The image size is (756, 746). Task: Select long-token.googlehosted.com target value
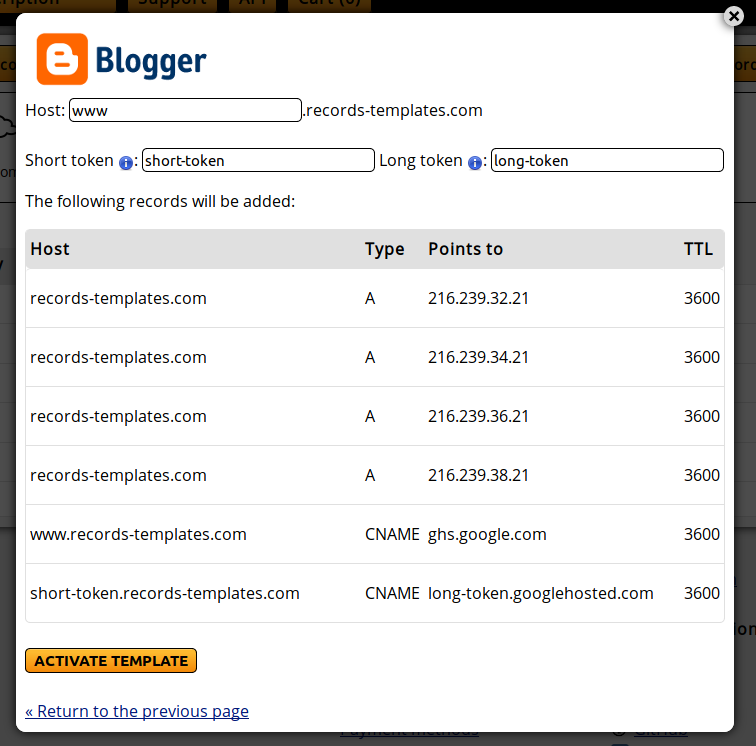click(540, 594)
